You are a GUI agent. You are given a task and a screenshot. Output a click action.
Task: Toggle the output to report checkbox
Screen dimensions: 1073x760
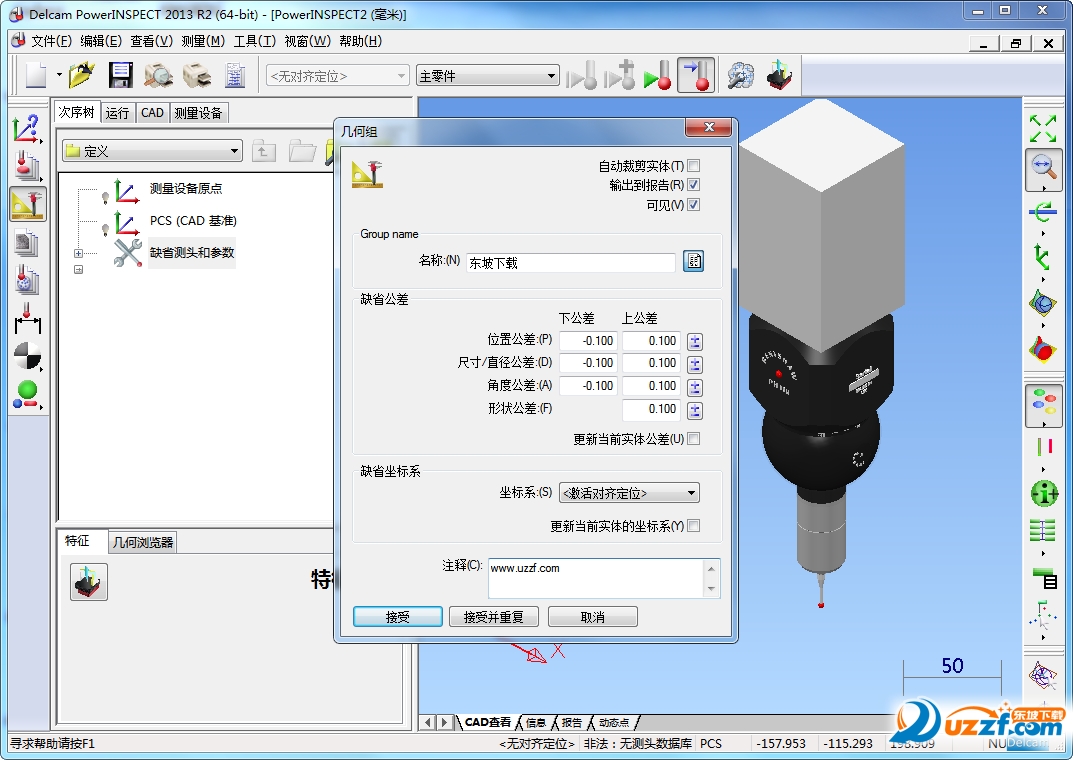click(693, 185)
